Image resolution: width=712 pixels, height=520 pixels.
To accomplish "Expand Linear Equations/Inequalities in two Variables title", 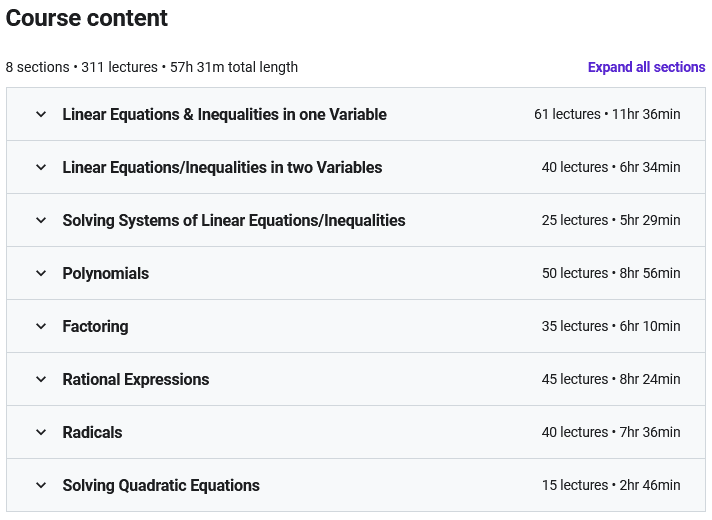I will pyautogui.click(x=222, y=167).
